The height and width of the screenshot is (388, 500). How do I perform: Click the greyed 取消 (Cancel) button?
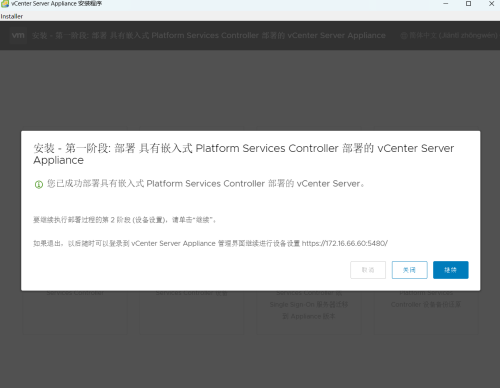point(368,270)
